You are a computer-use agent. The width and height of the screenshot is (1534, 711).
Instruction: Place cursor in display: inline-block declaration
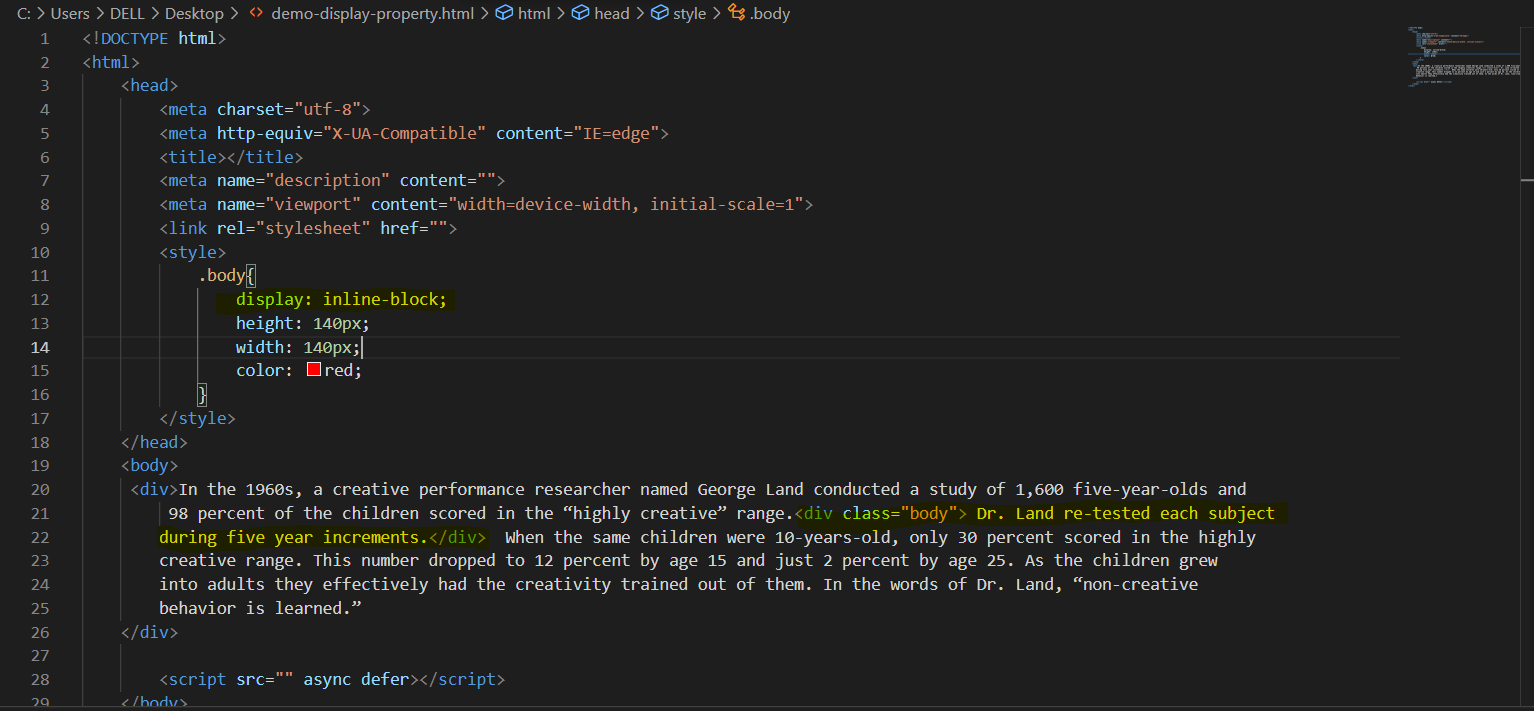(x=341, y=300)
